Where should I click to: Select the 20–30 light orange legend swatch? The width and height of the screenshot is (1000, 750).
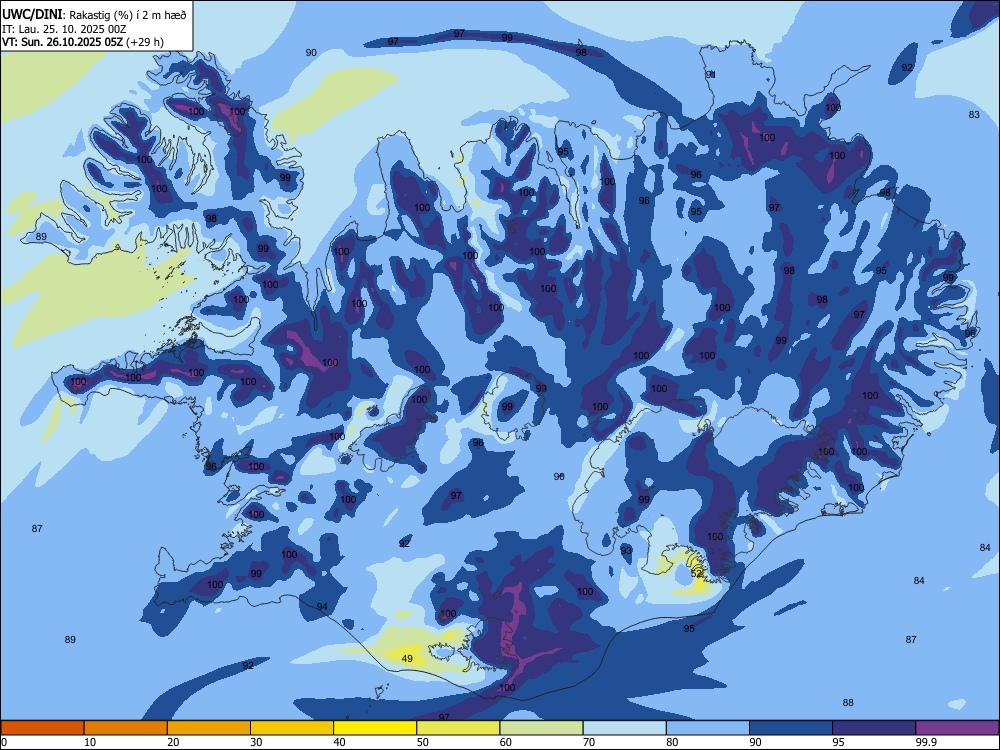[x=209, y=728]
